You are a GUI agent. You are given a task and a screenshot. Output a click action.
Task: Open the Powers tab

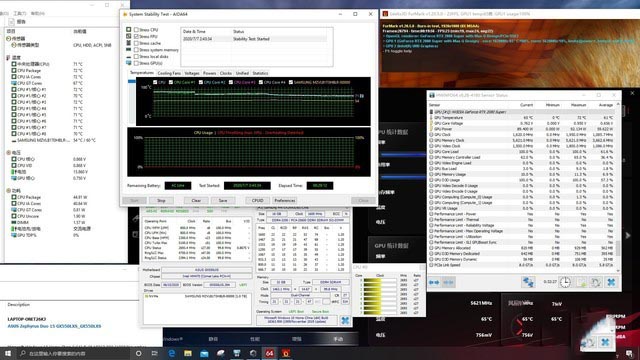coord(209,73)
